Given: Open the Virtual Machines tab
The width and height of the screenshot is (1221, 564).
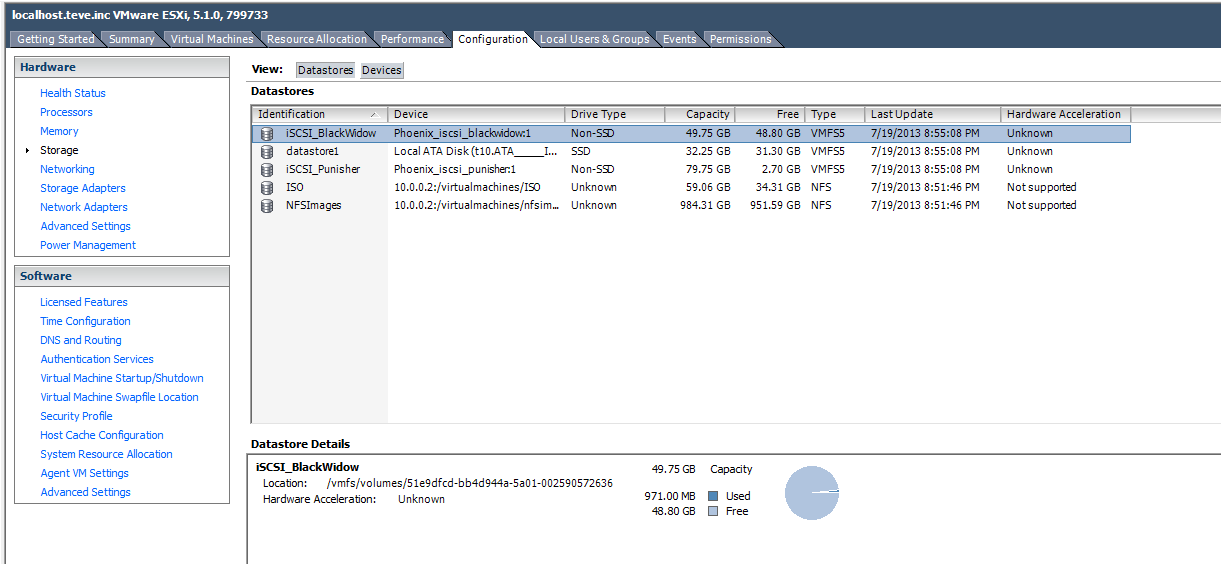Looking at the screenshot, I should click(212, 39).
